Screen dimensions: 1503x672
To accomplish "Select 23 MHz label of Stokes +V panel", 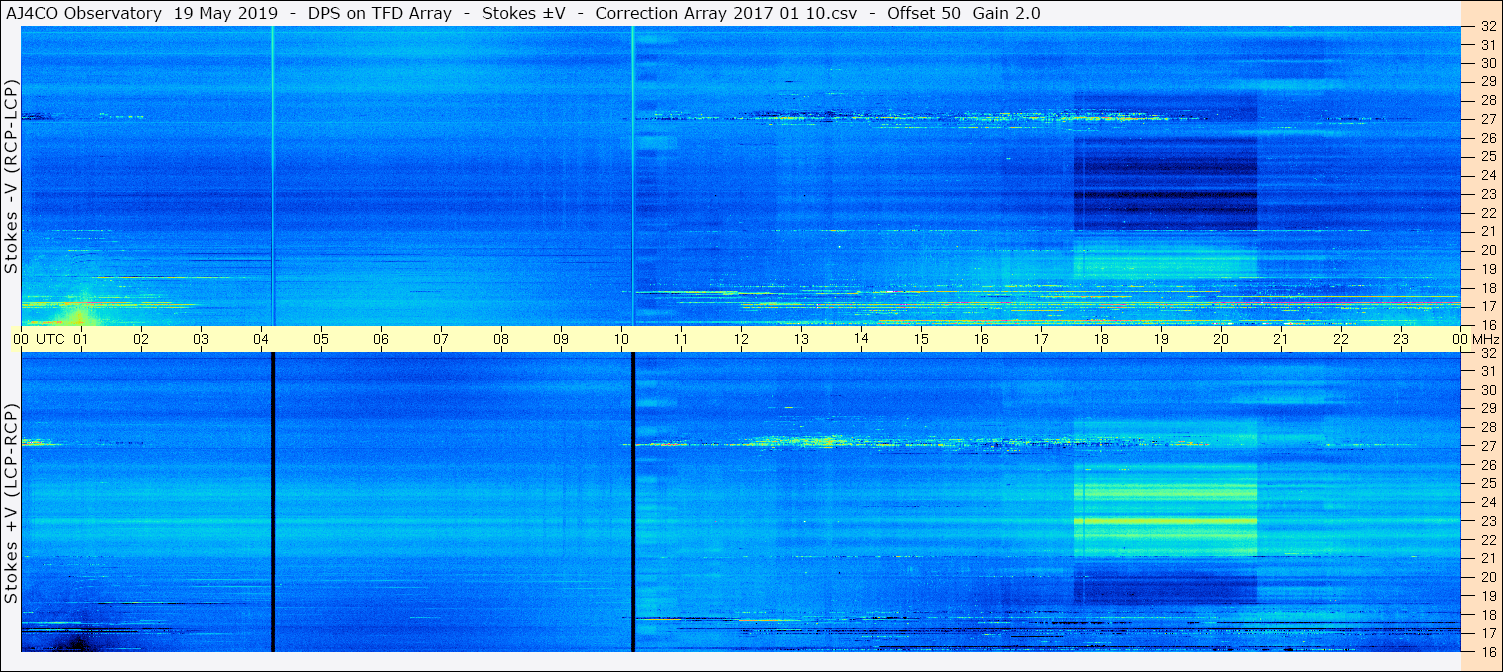I will tap(1487, 521).
